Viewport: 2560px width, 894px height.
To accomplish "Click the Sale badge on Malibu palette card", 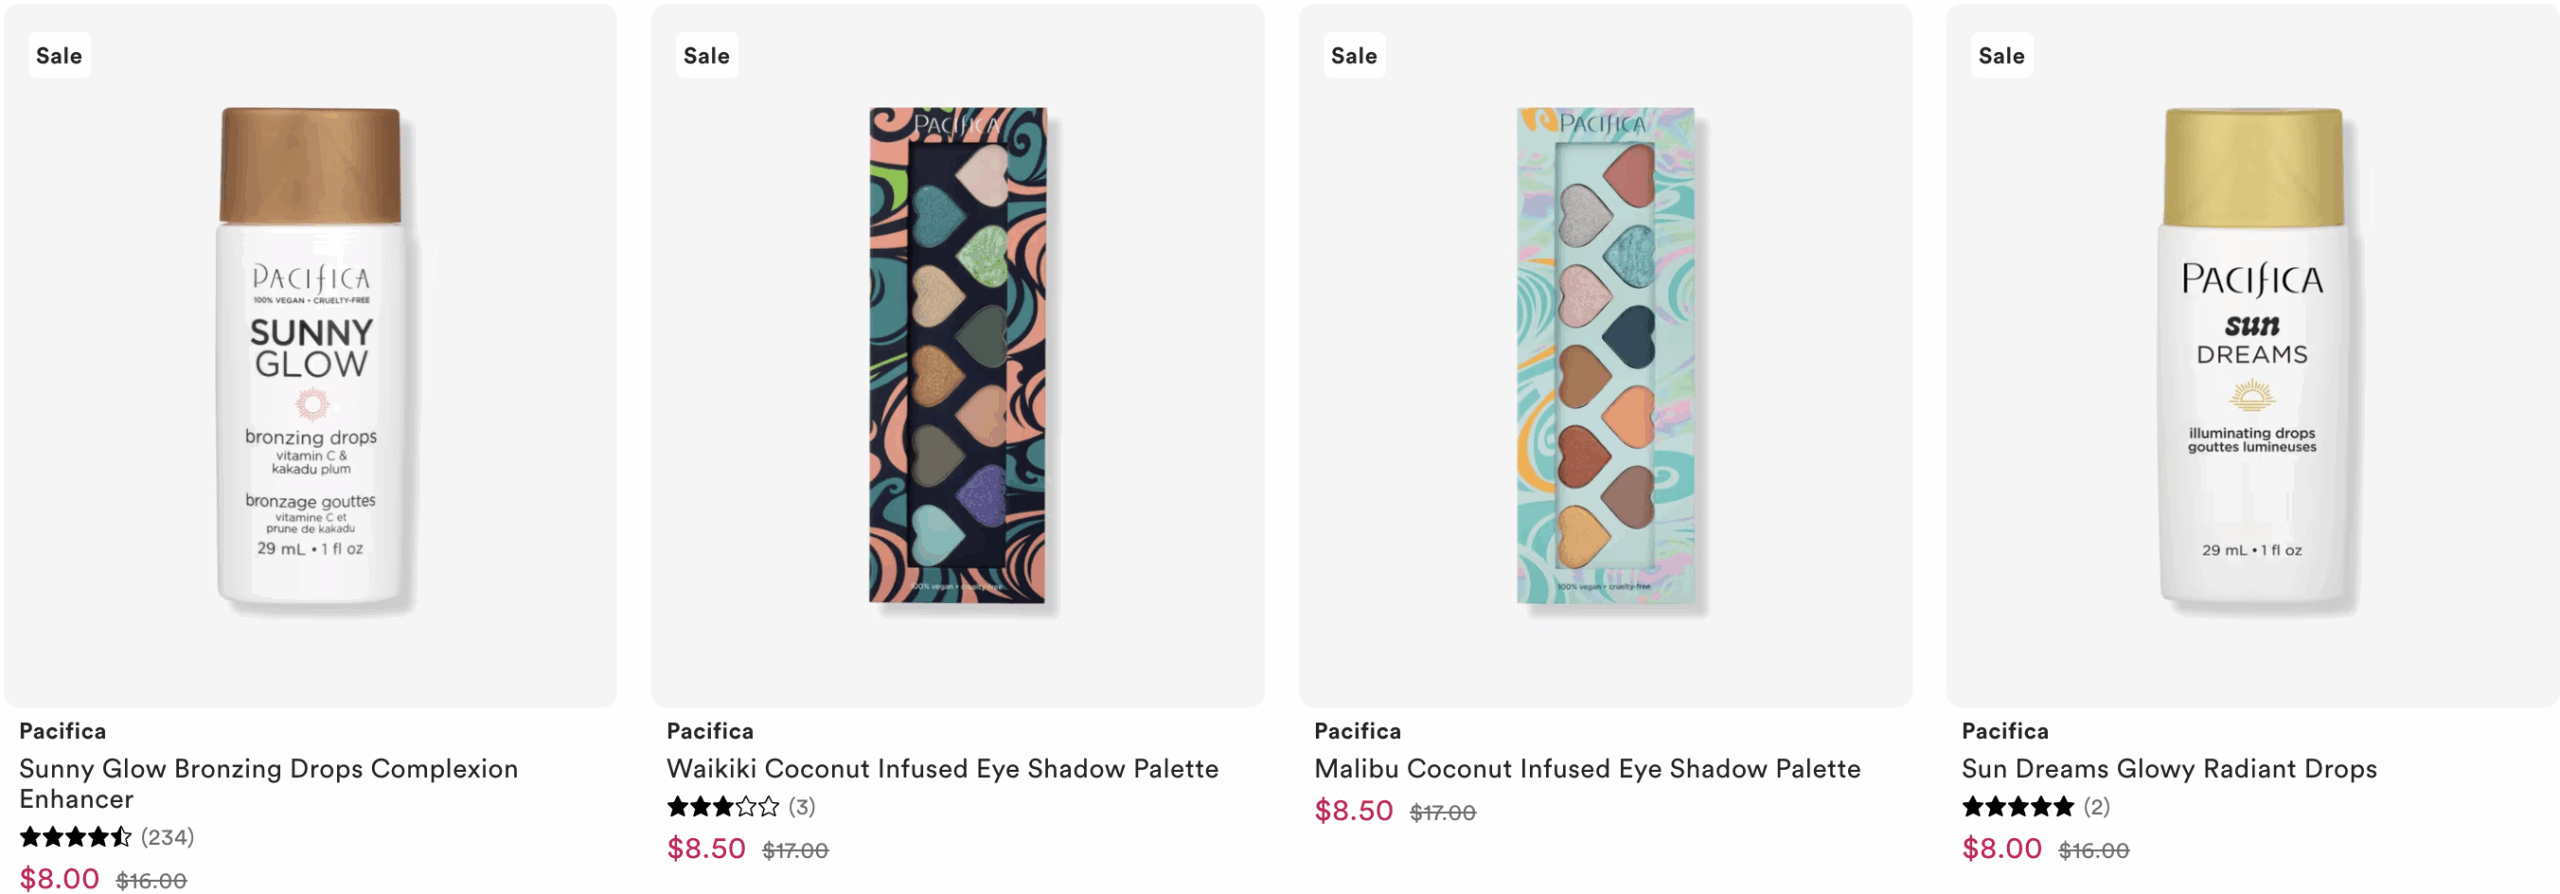I will (1353, 56).
